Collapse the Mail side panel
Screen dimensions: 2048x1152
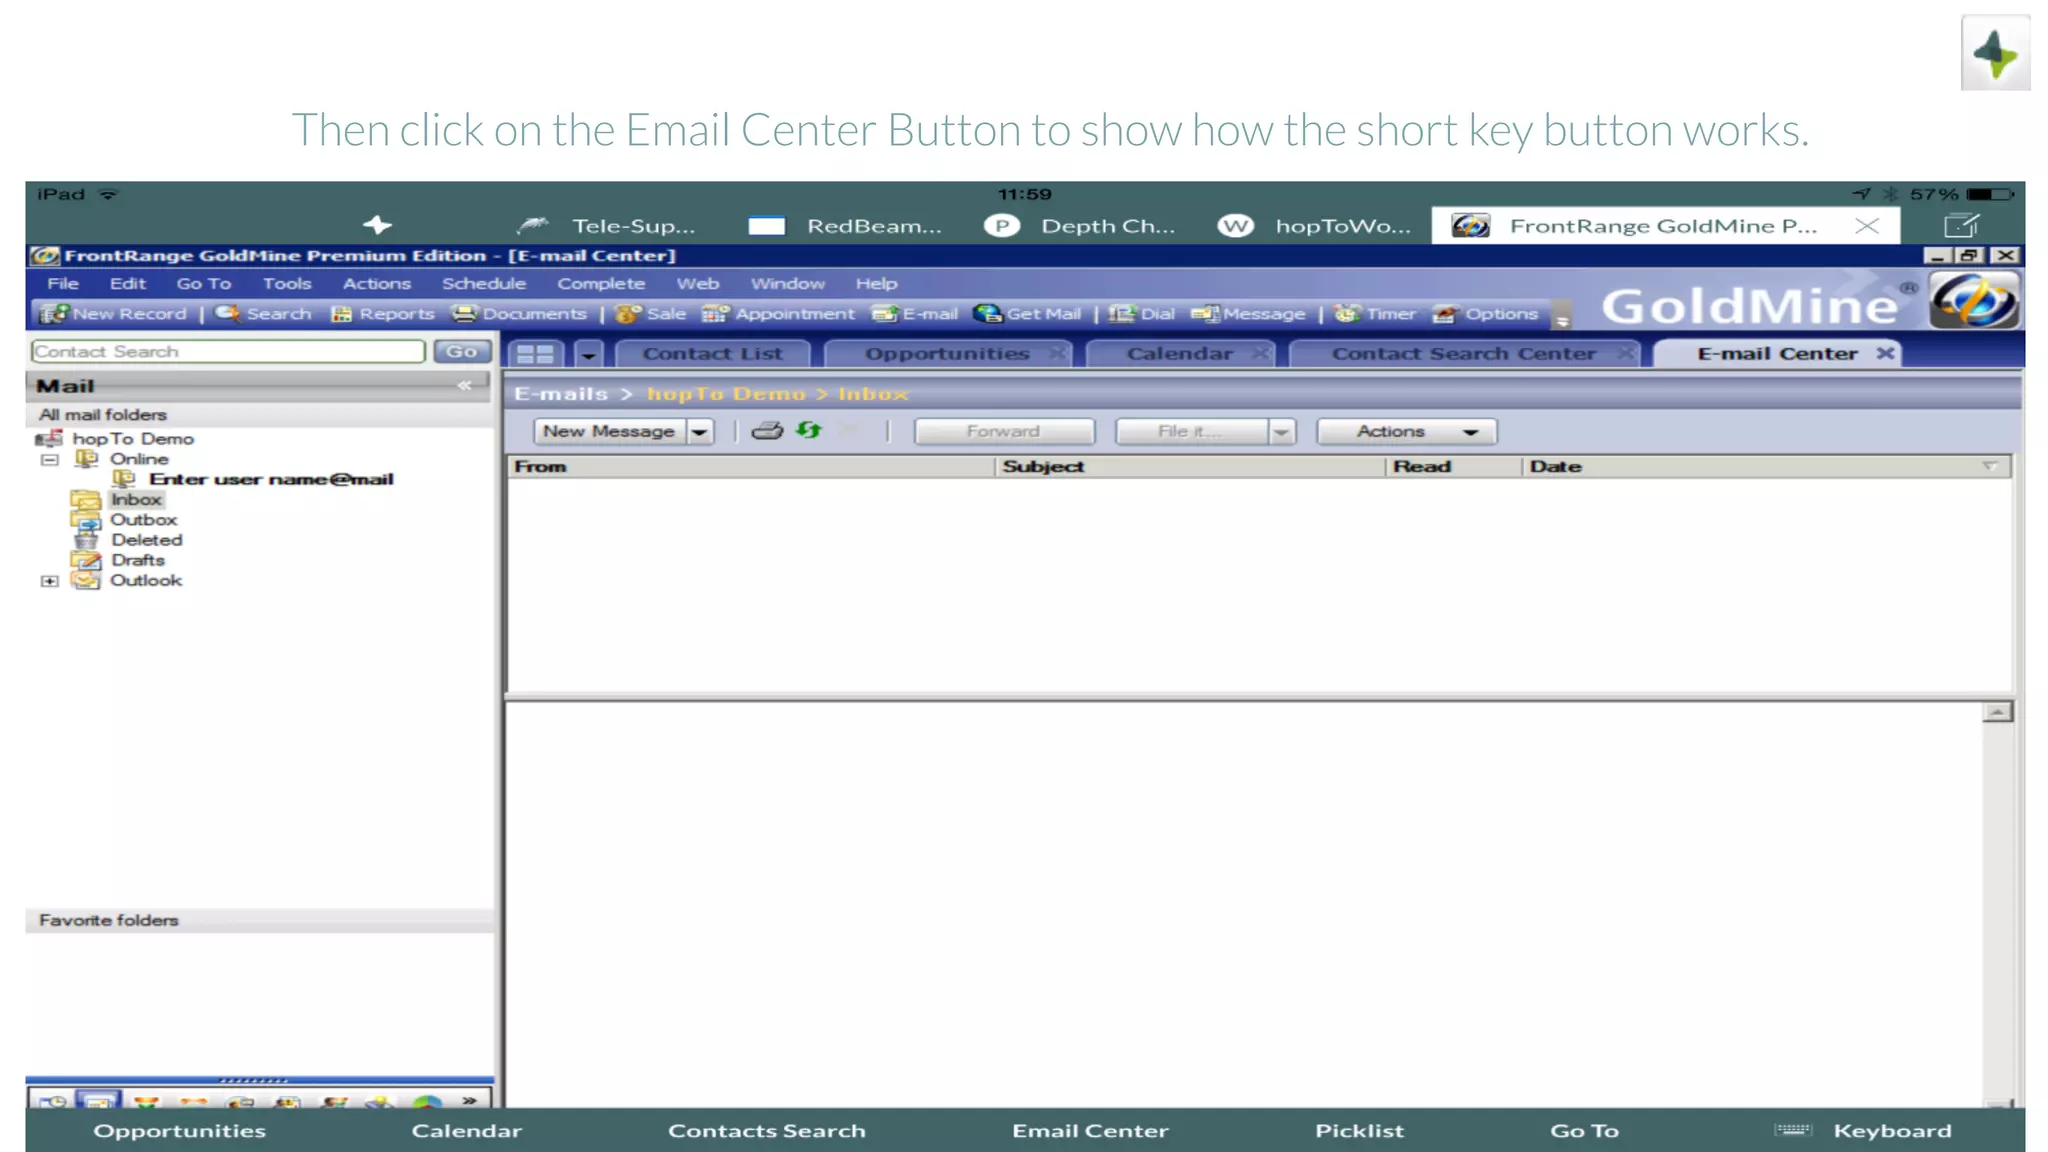click(x=464, y=385)
